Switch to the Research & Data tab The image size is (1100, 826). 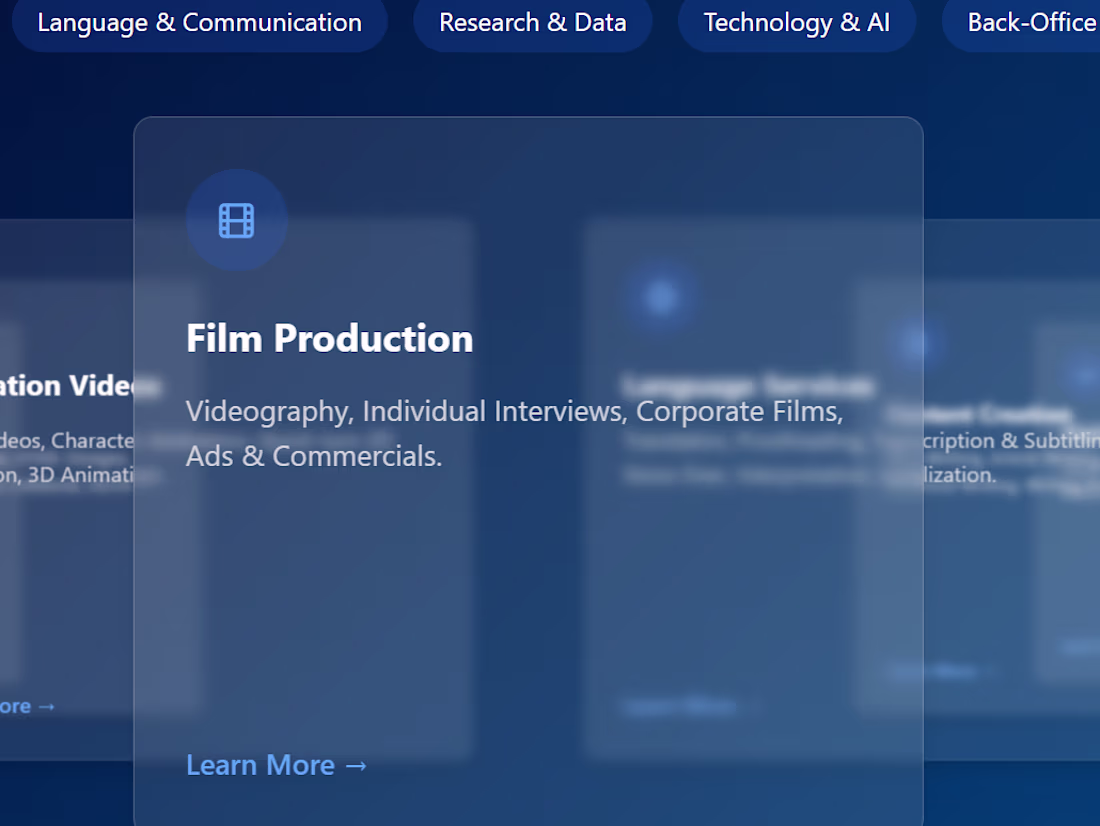[532, 23]
